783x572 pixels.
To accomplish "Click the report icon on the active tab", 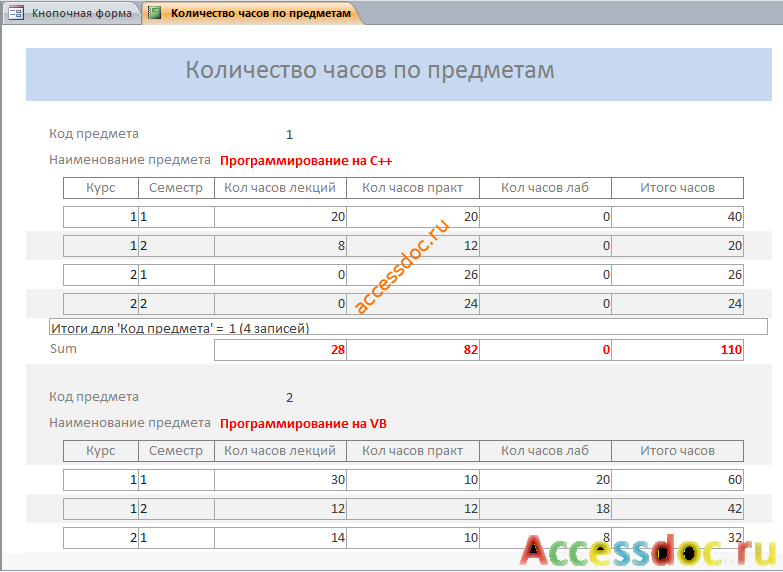I will click(x=155, y=13).
